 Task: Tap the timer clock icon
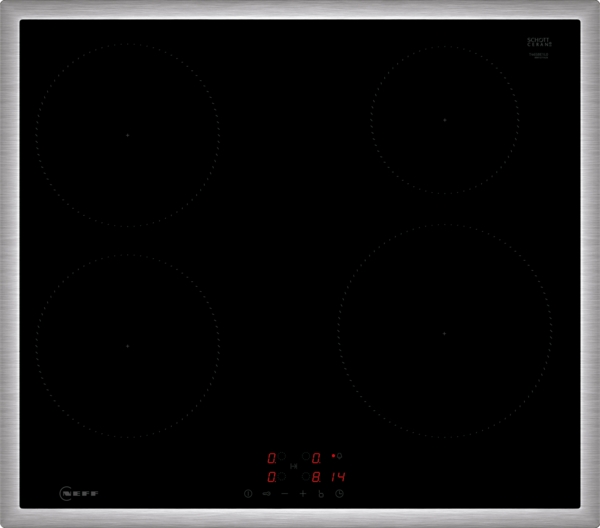coord(340,494)
